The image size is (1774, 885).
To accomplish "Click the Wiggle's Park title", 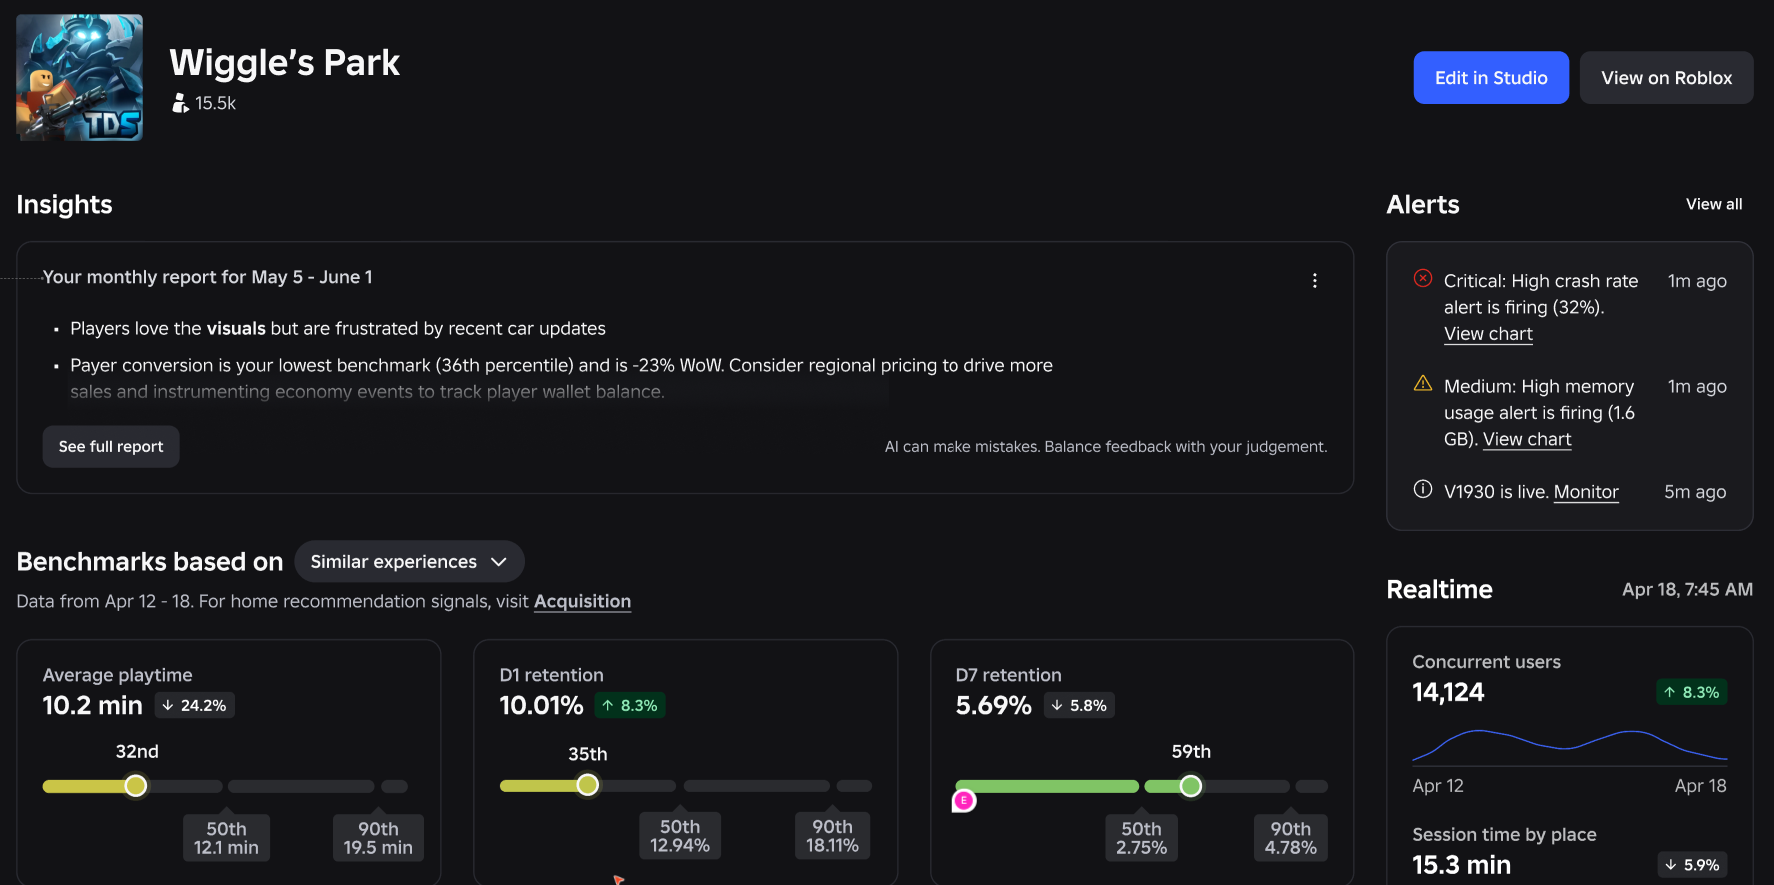I will point(285,63).
